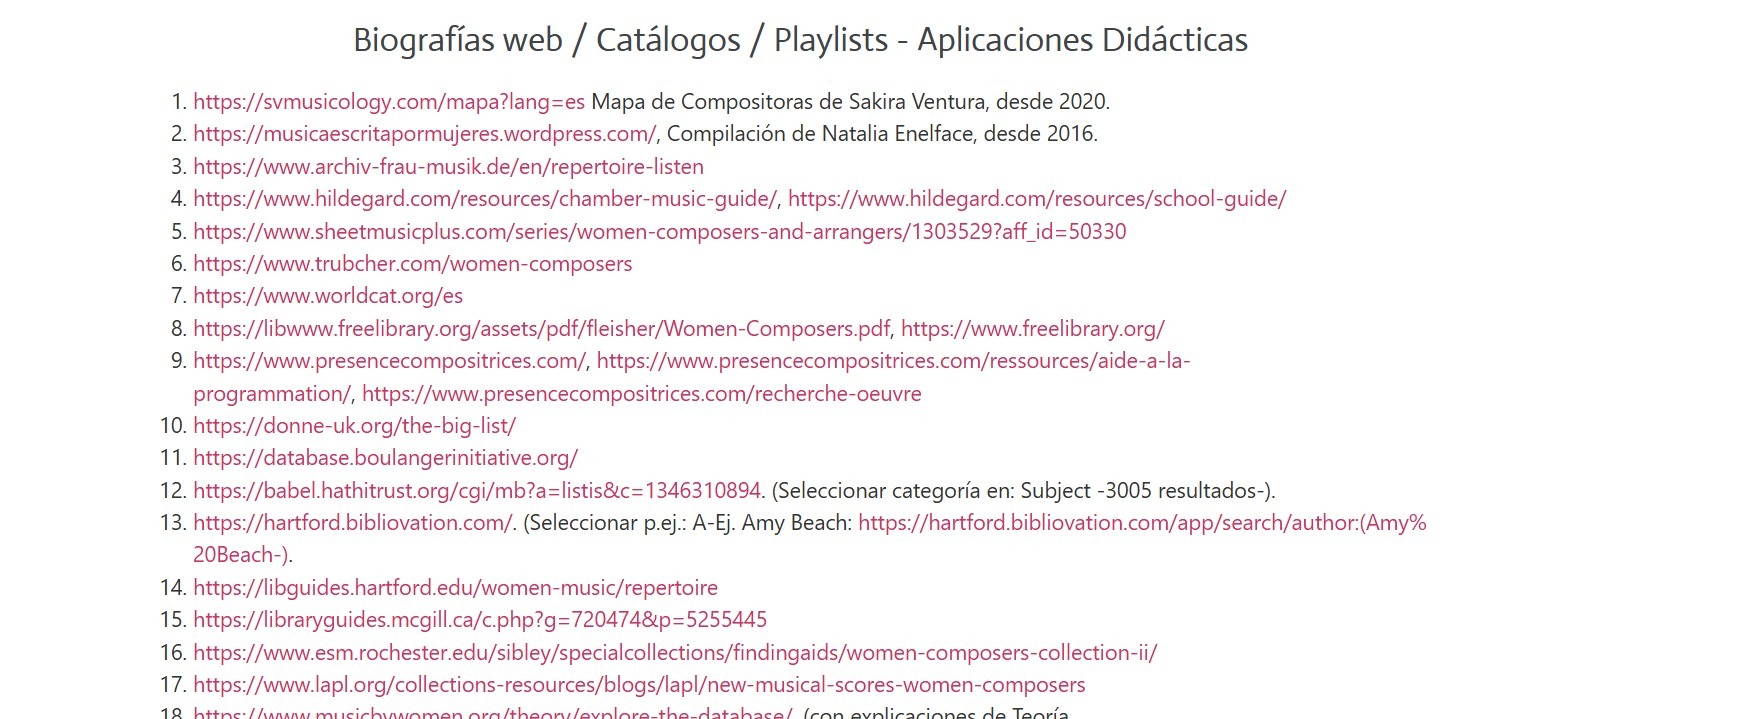Open Hildegard school-guide link
The width and height of the screenshot is (1748, 719).
click(1036, 199)
